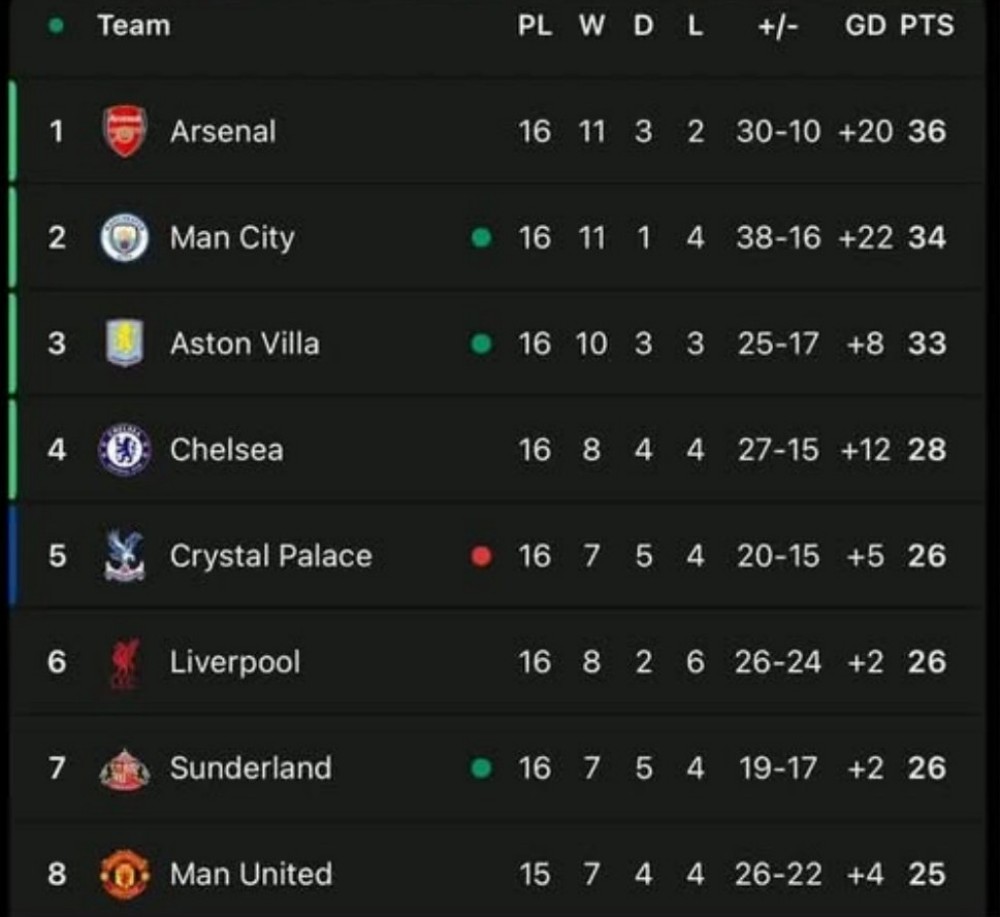Viewport: 1000px width, 917px height.
Task: Click the Aston Villa club crest
Action: [125, 344]
